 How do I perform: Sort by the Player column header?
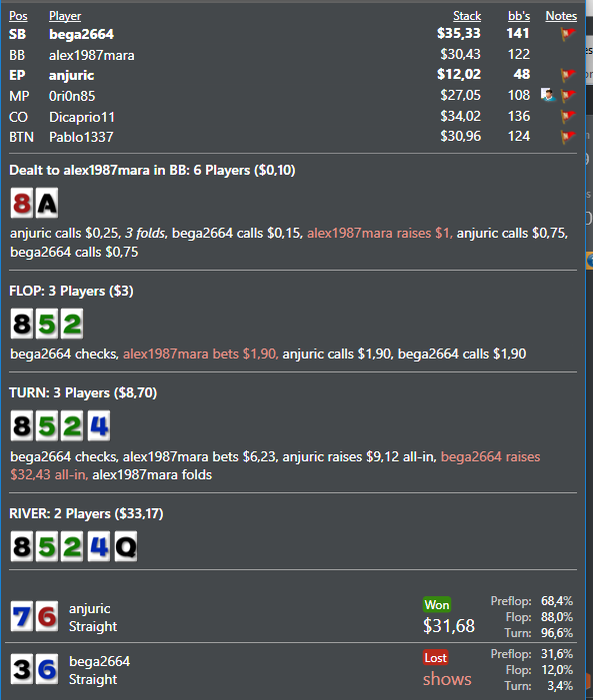(65, 16)
